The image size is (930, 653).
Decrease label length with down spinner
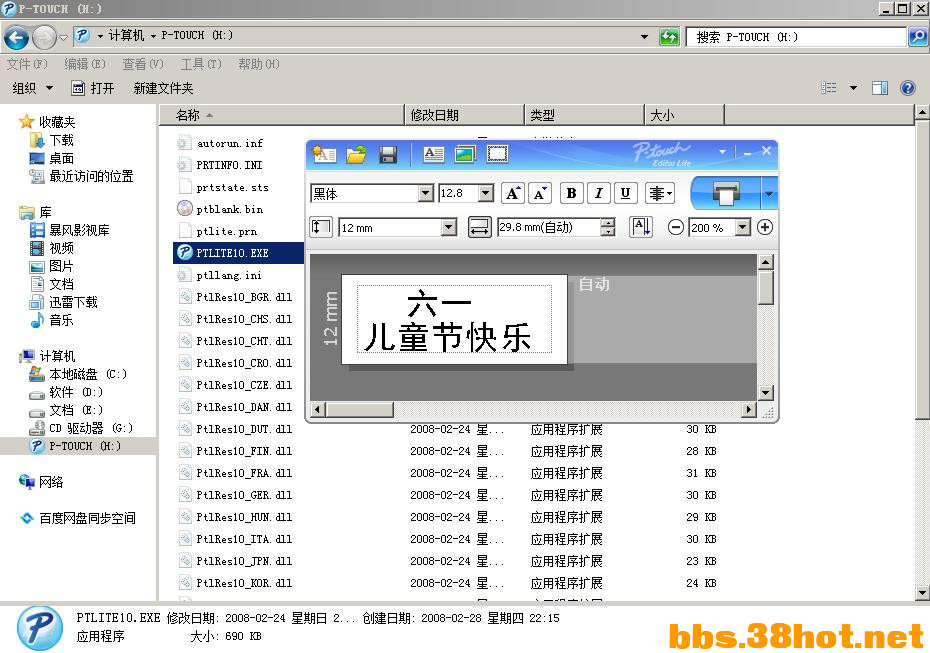tap(608, 232)
